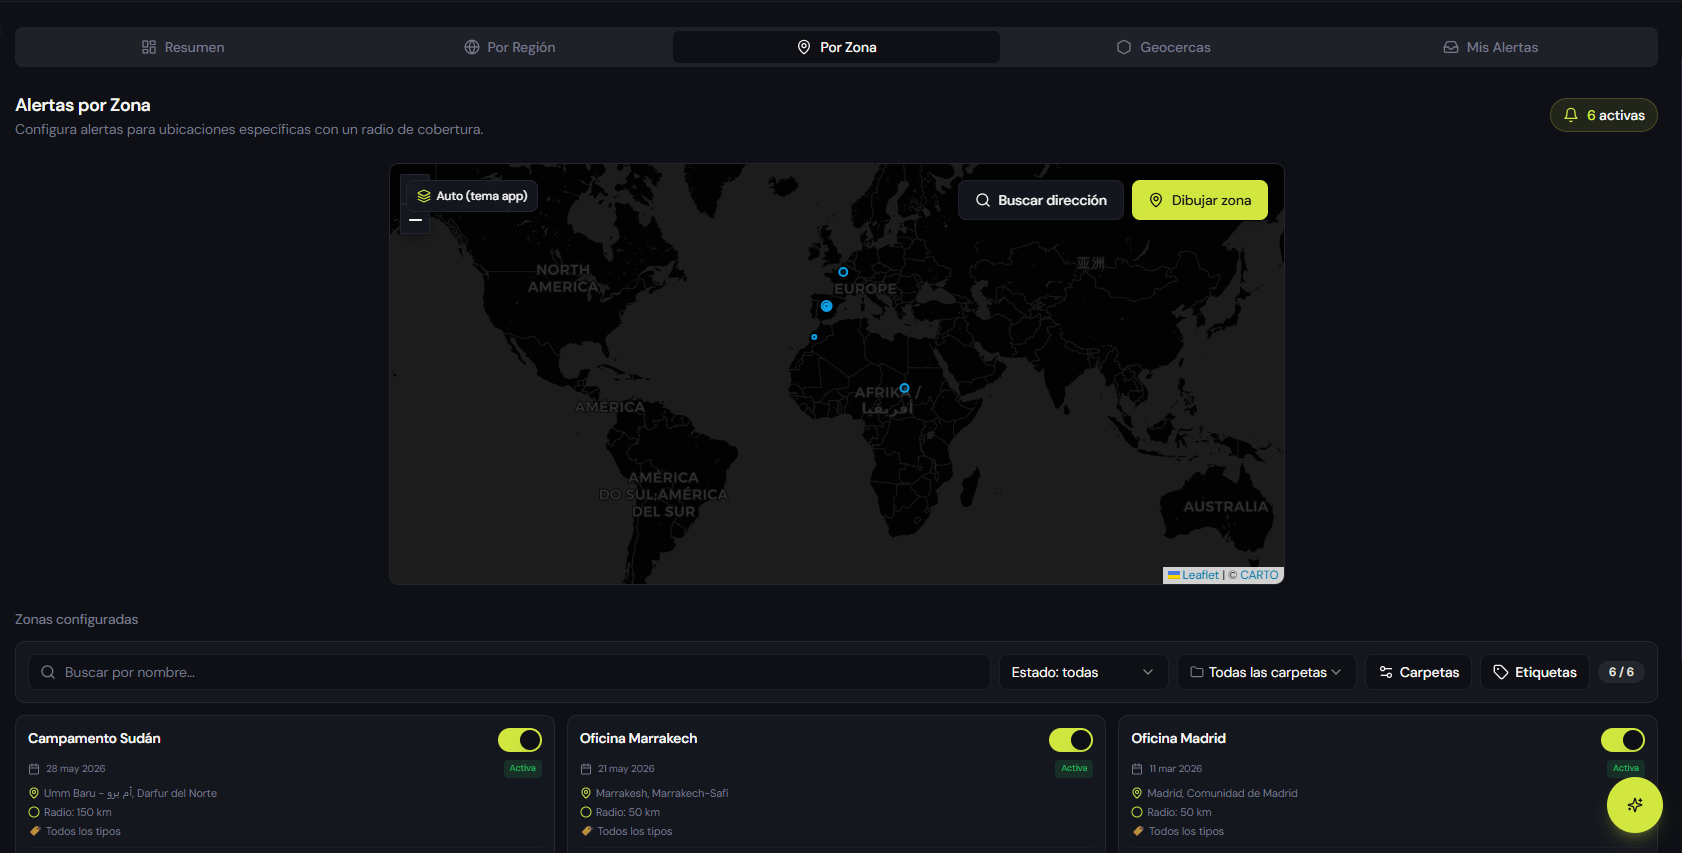The width and height of the screenshot is (1682, 853).
Task: Switch to the Geocercas tab
Action: click(1163, 47)
